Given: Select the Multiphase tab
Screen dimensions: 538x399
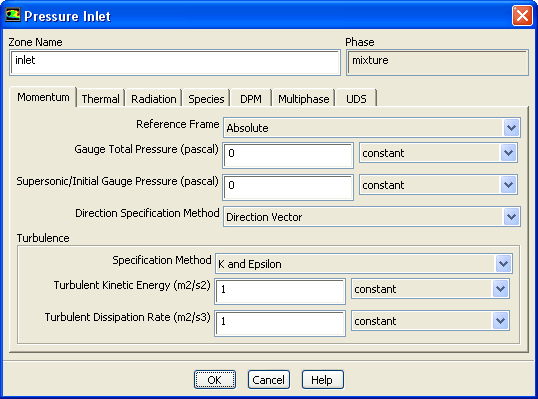Looking at the screenshot, I should (303, 99).
